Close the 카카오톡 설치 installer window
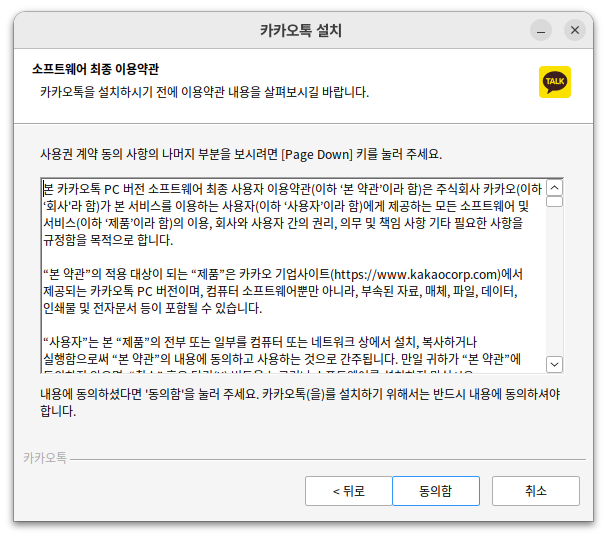 tap(574, 30)
